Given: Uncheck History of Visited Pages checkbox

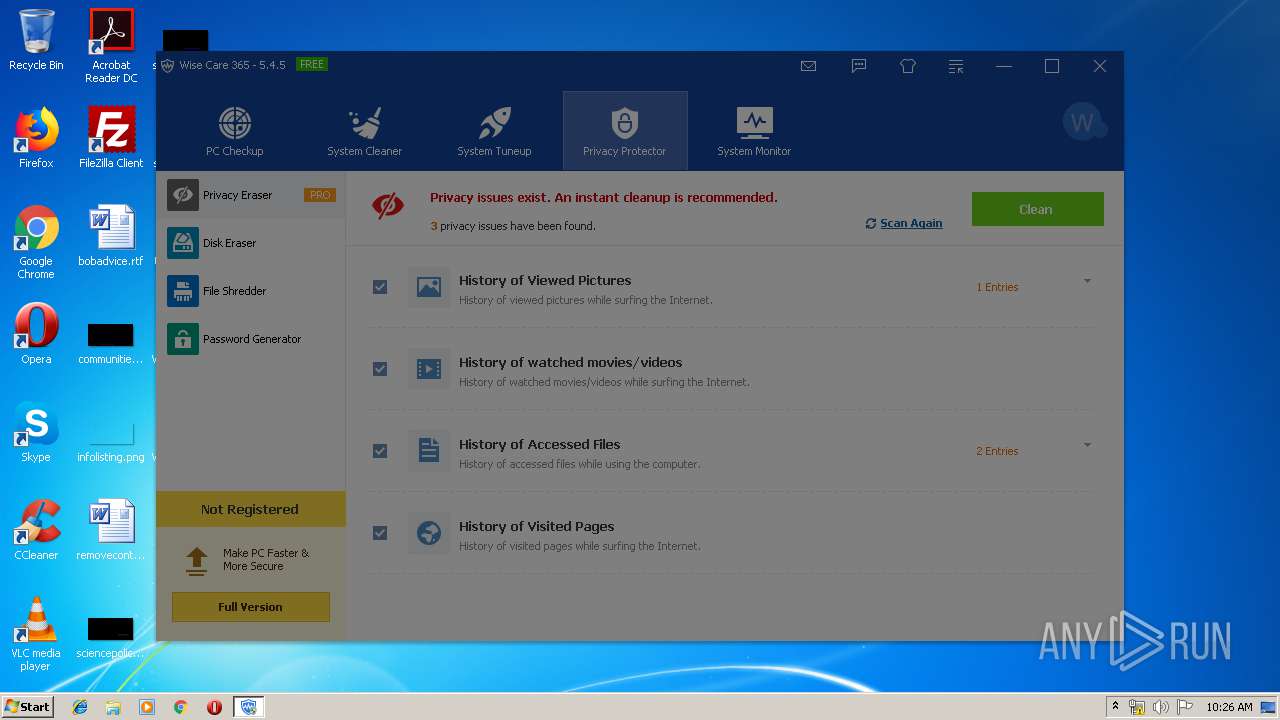Looking at the screenshot, I should click(x=380, y=533).
